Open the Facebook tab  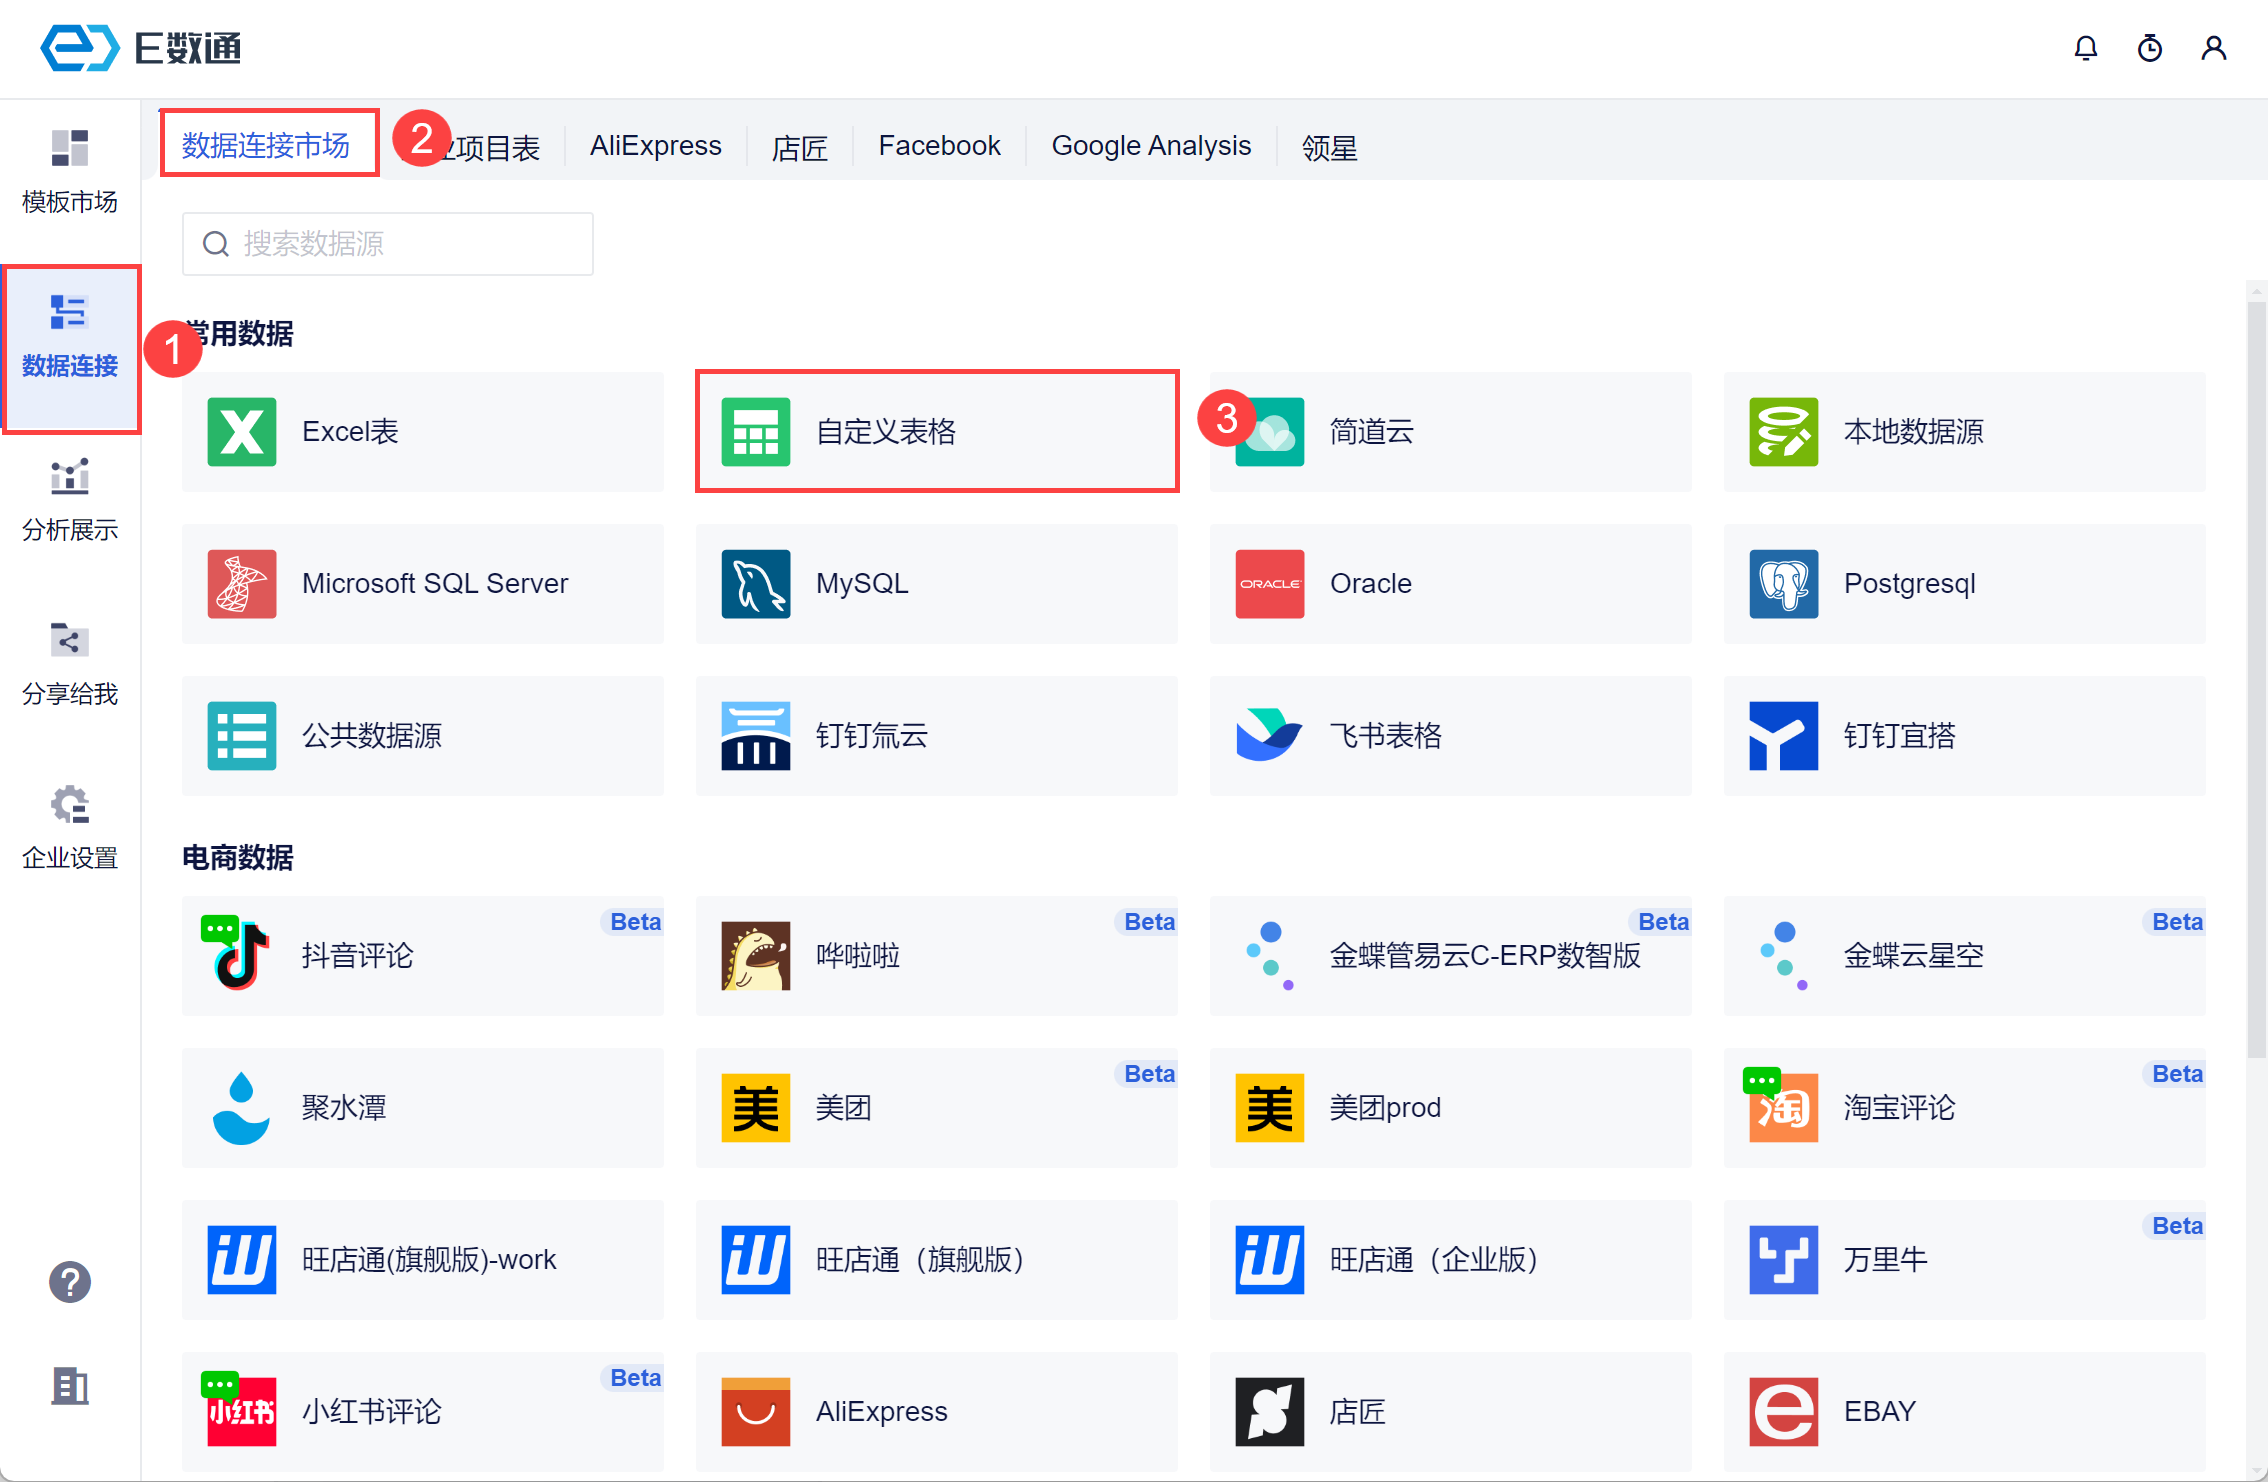click(939, 146)
